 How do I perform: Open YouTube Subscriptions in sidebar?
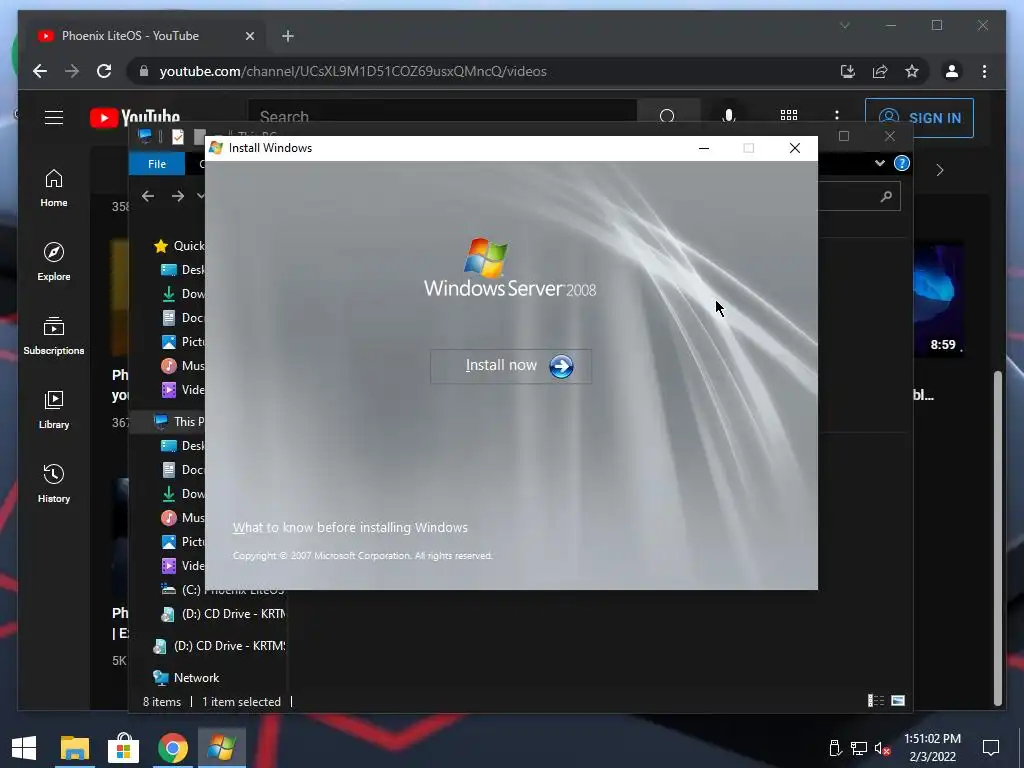pos(54,336)
